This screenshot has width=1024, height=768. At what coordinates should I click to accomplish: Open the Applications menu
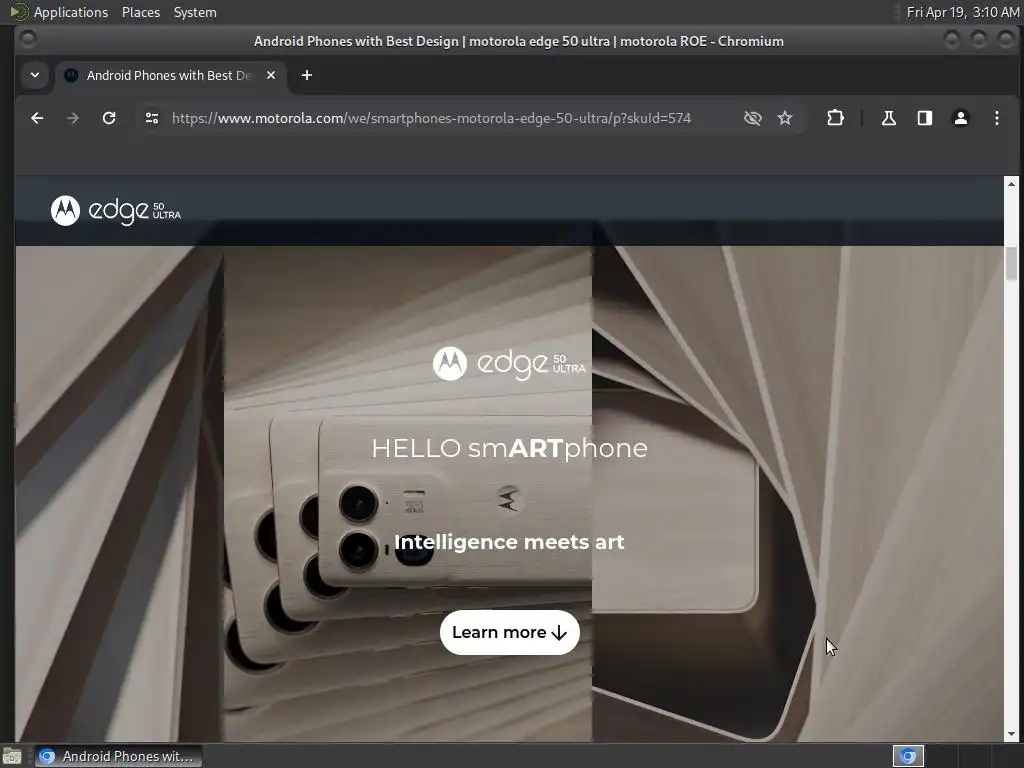tap(71, 12)
